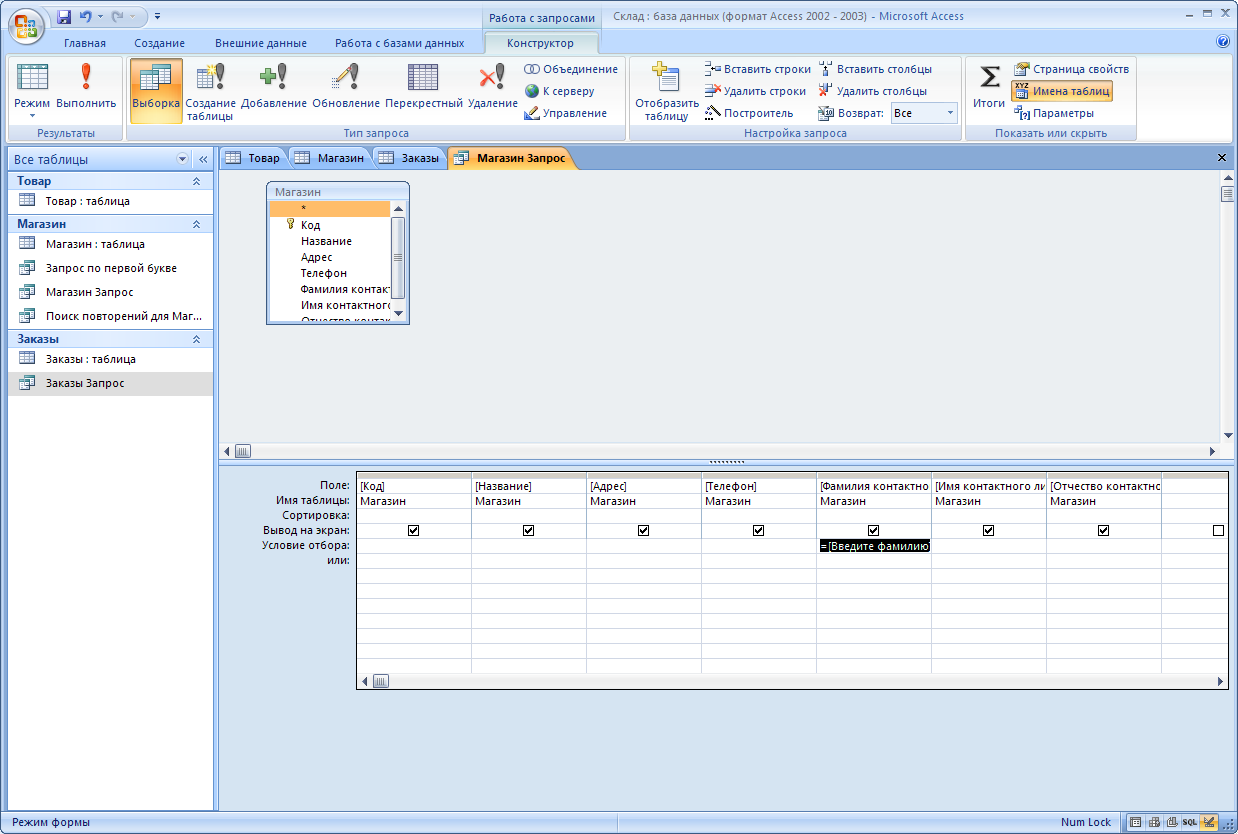Viewport: 1238px width, 834px height.
Task: Uncheck Вывод на экран for Название
Action: tap(528, 531)
